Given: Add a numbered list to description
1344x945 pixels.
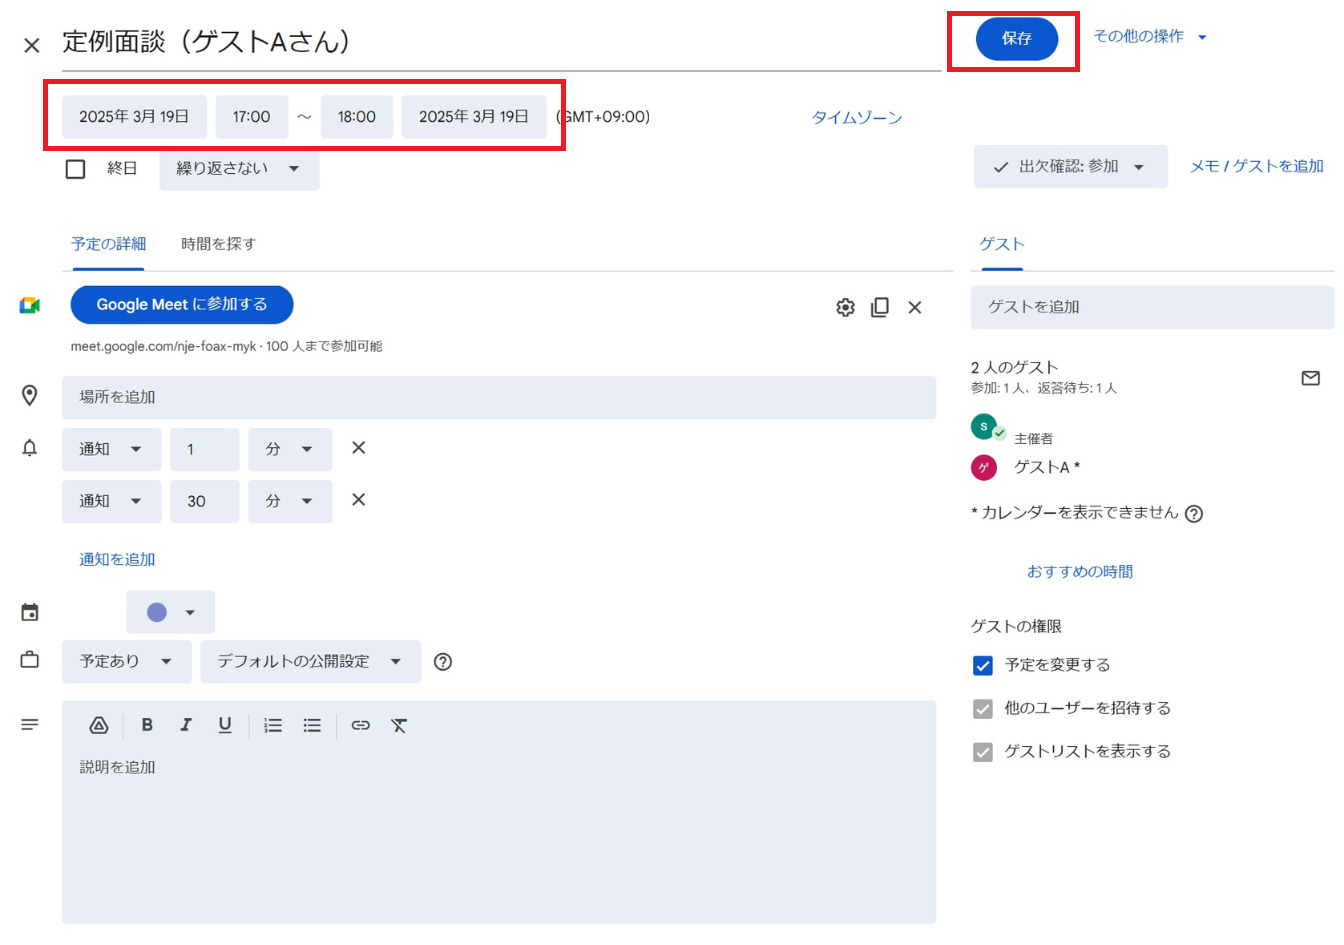Looking at the screenshot, I should pyautogui.click(x=273, y=726).
